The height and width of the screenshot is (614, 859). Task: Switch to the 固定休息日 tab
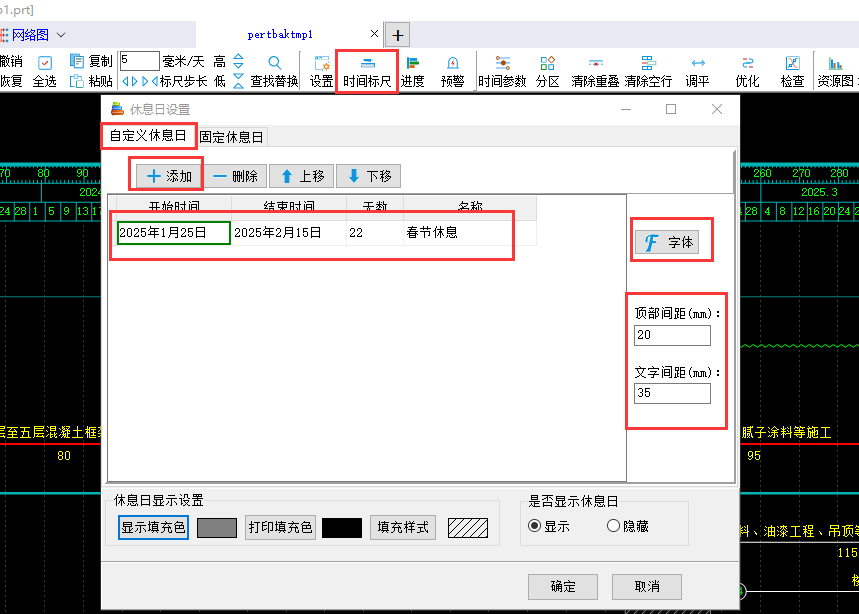pyautogui.click(x=231, y=137)
